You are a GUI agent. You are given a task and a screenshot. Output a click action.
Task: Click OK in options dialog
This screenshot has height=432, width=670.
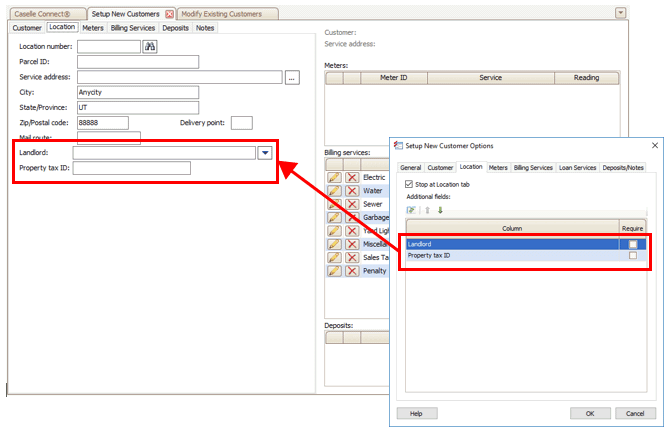(x=590, y=414)
